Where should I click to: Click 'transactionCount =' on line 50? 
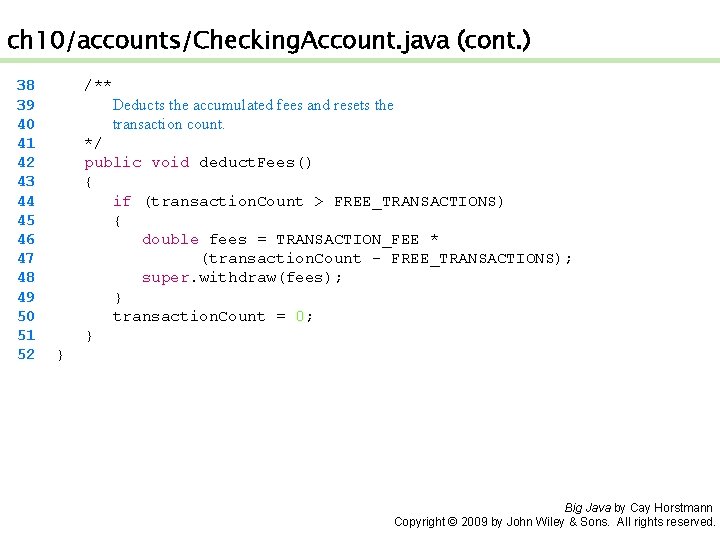[x=199, y=316]
